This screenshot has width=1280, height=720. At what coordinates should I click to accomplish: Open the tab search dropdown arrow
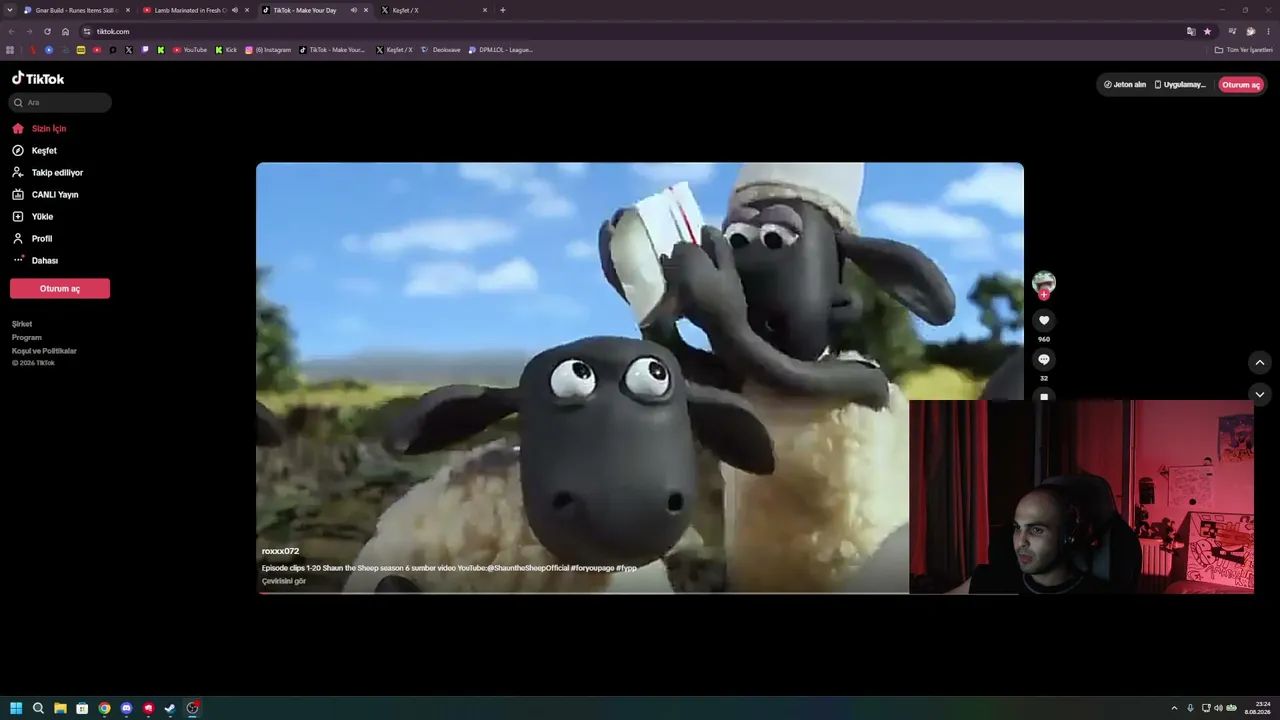9,10
